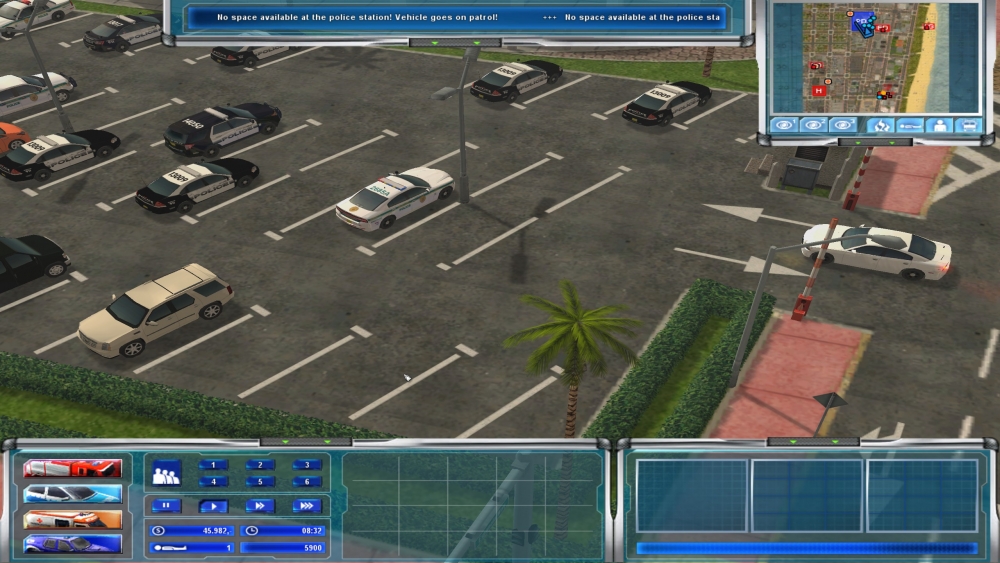Image resolution: width=1000 pixels, height=563 pixels.
Task: Collapse the bottom-left control panel
Action: 306,441
